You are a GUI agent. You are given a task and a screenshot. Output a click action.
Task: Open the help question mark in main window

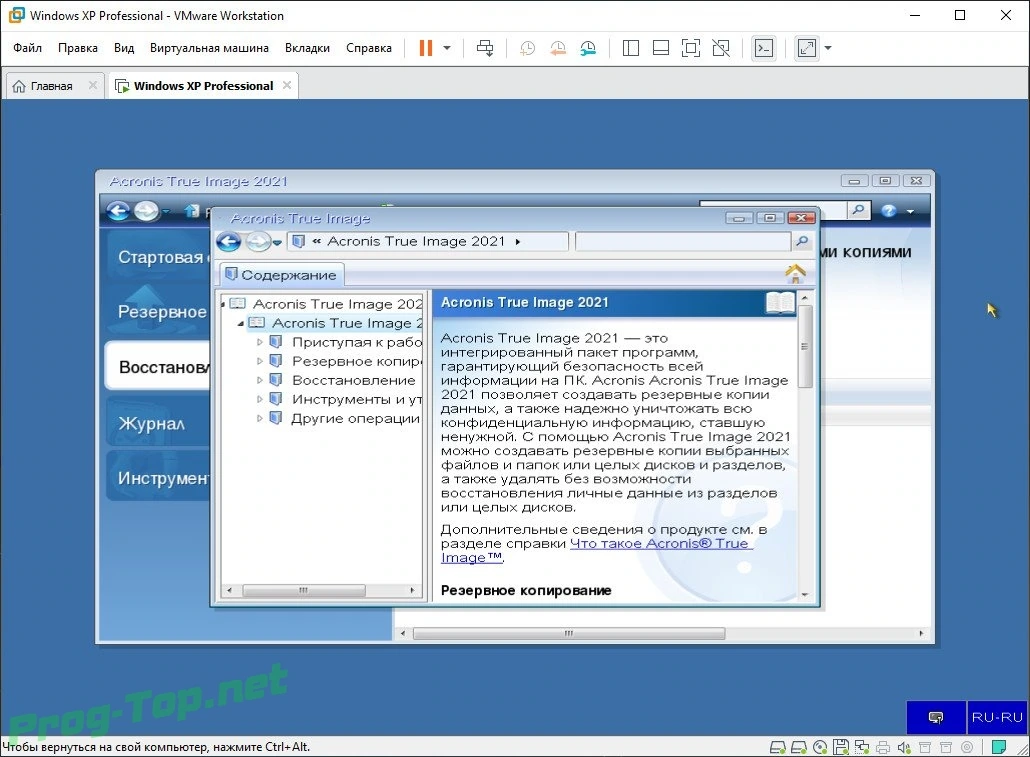point(889,211)
